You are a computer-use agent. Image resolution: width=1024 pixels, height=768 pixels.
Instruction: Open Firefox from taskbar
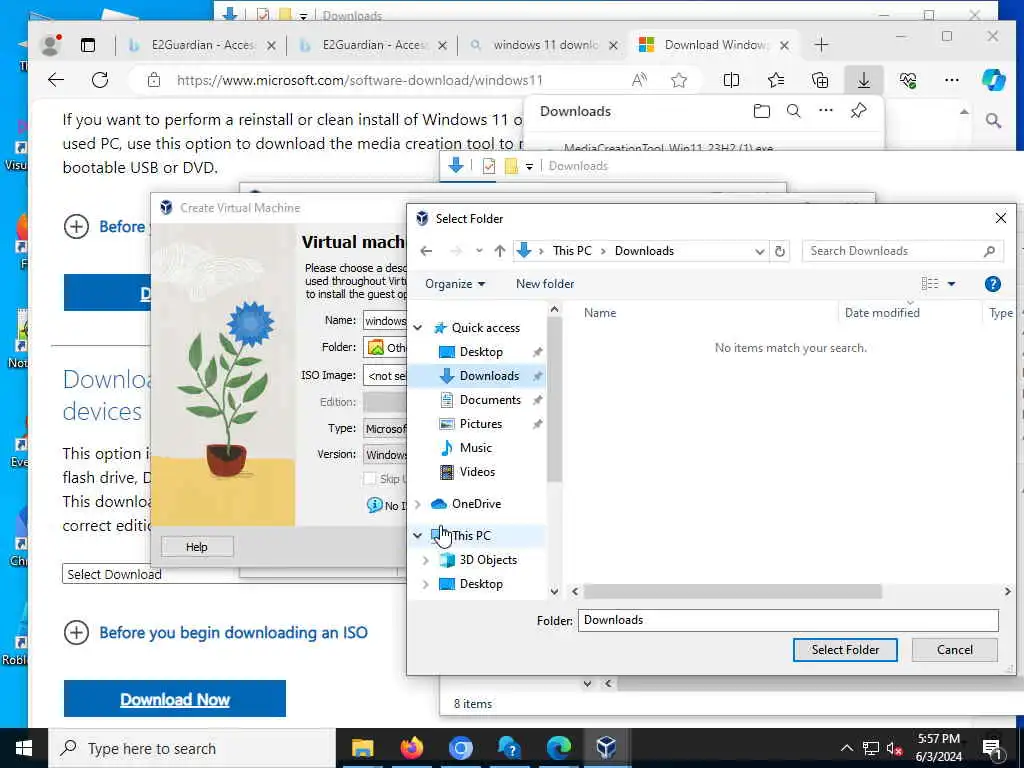click(411, 748)
